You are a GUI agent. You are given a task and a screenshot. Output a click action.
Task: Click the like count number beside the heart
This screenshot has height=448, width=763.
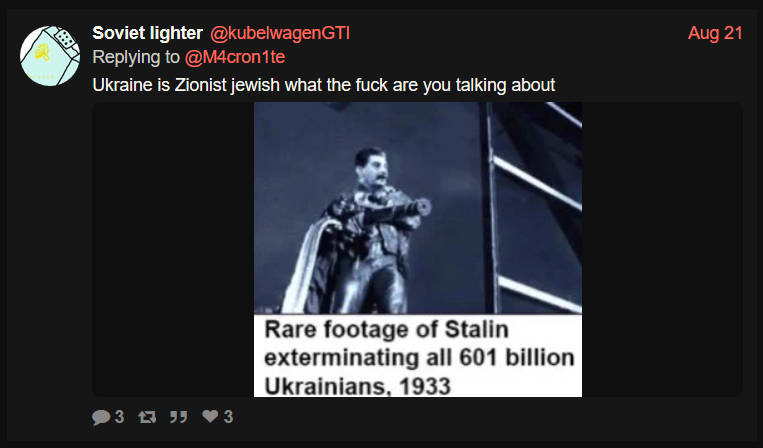tap(228, 417)
